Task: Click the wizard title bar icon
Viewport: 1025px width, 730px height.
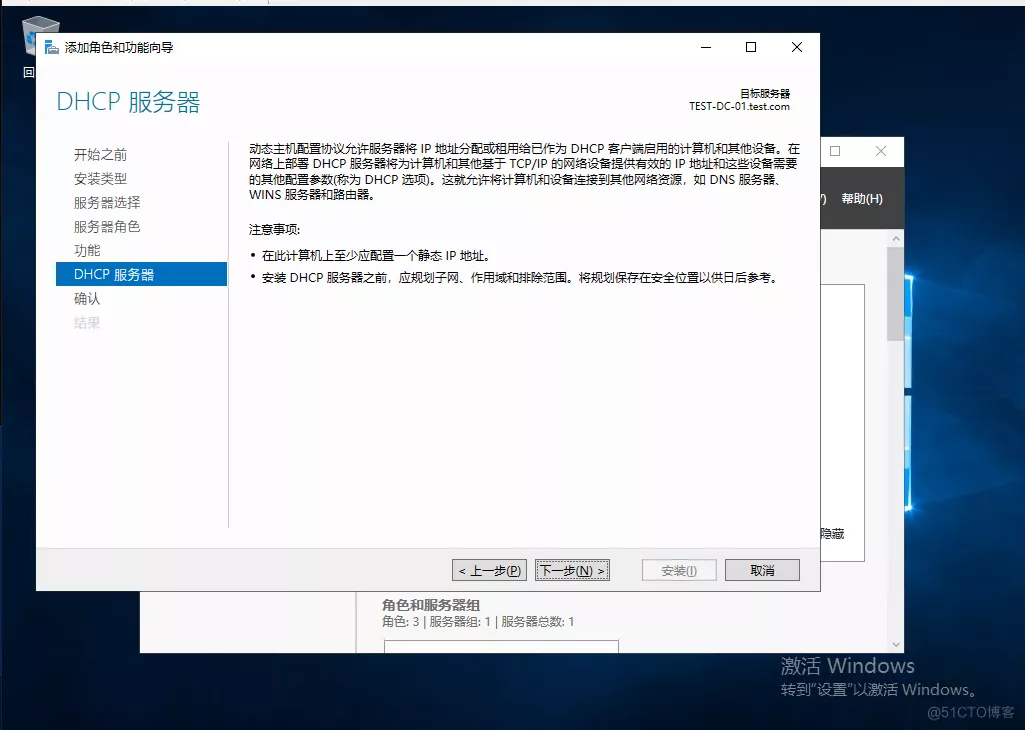Action: 52,47
